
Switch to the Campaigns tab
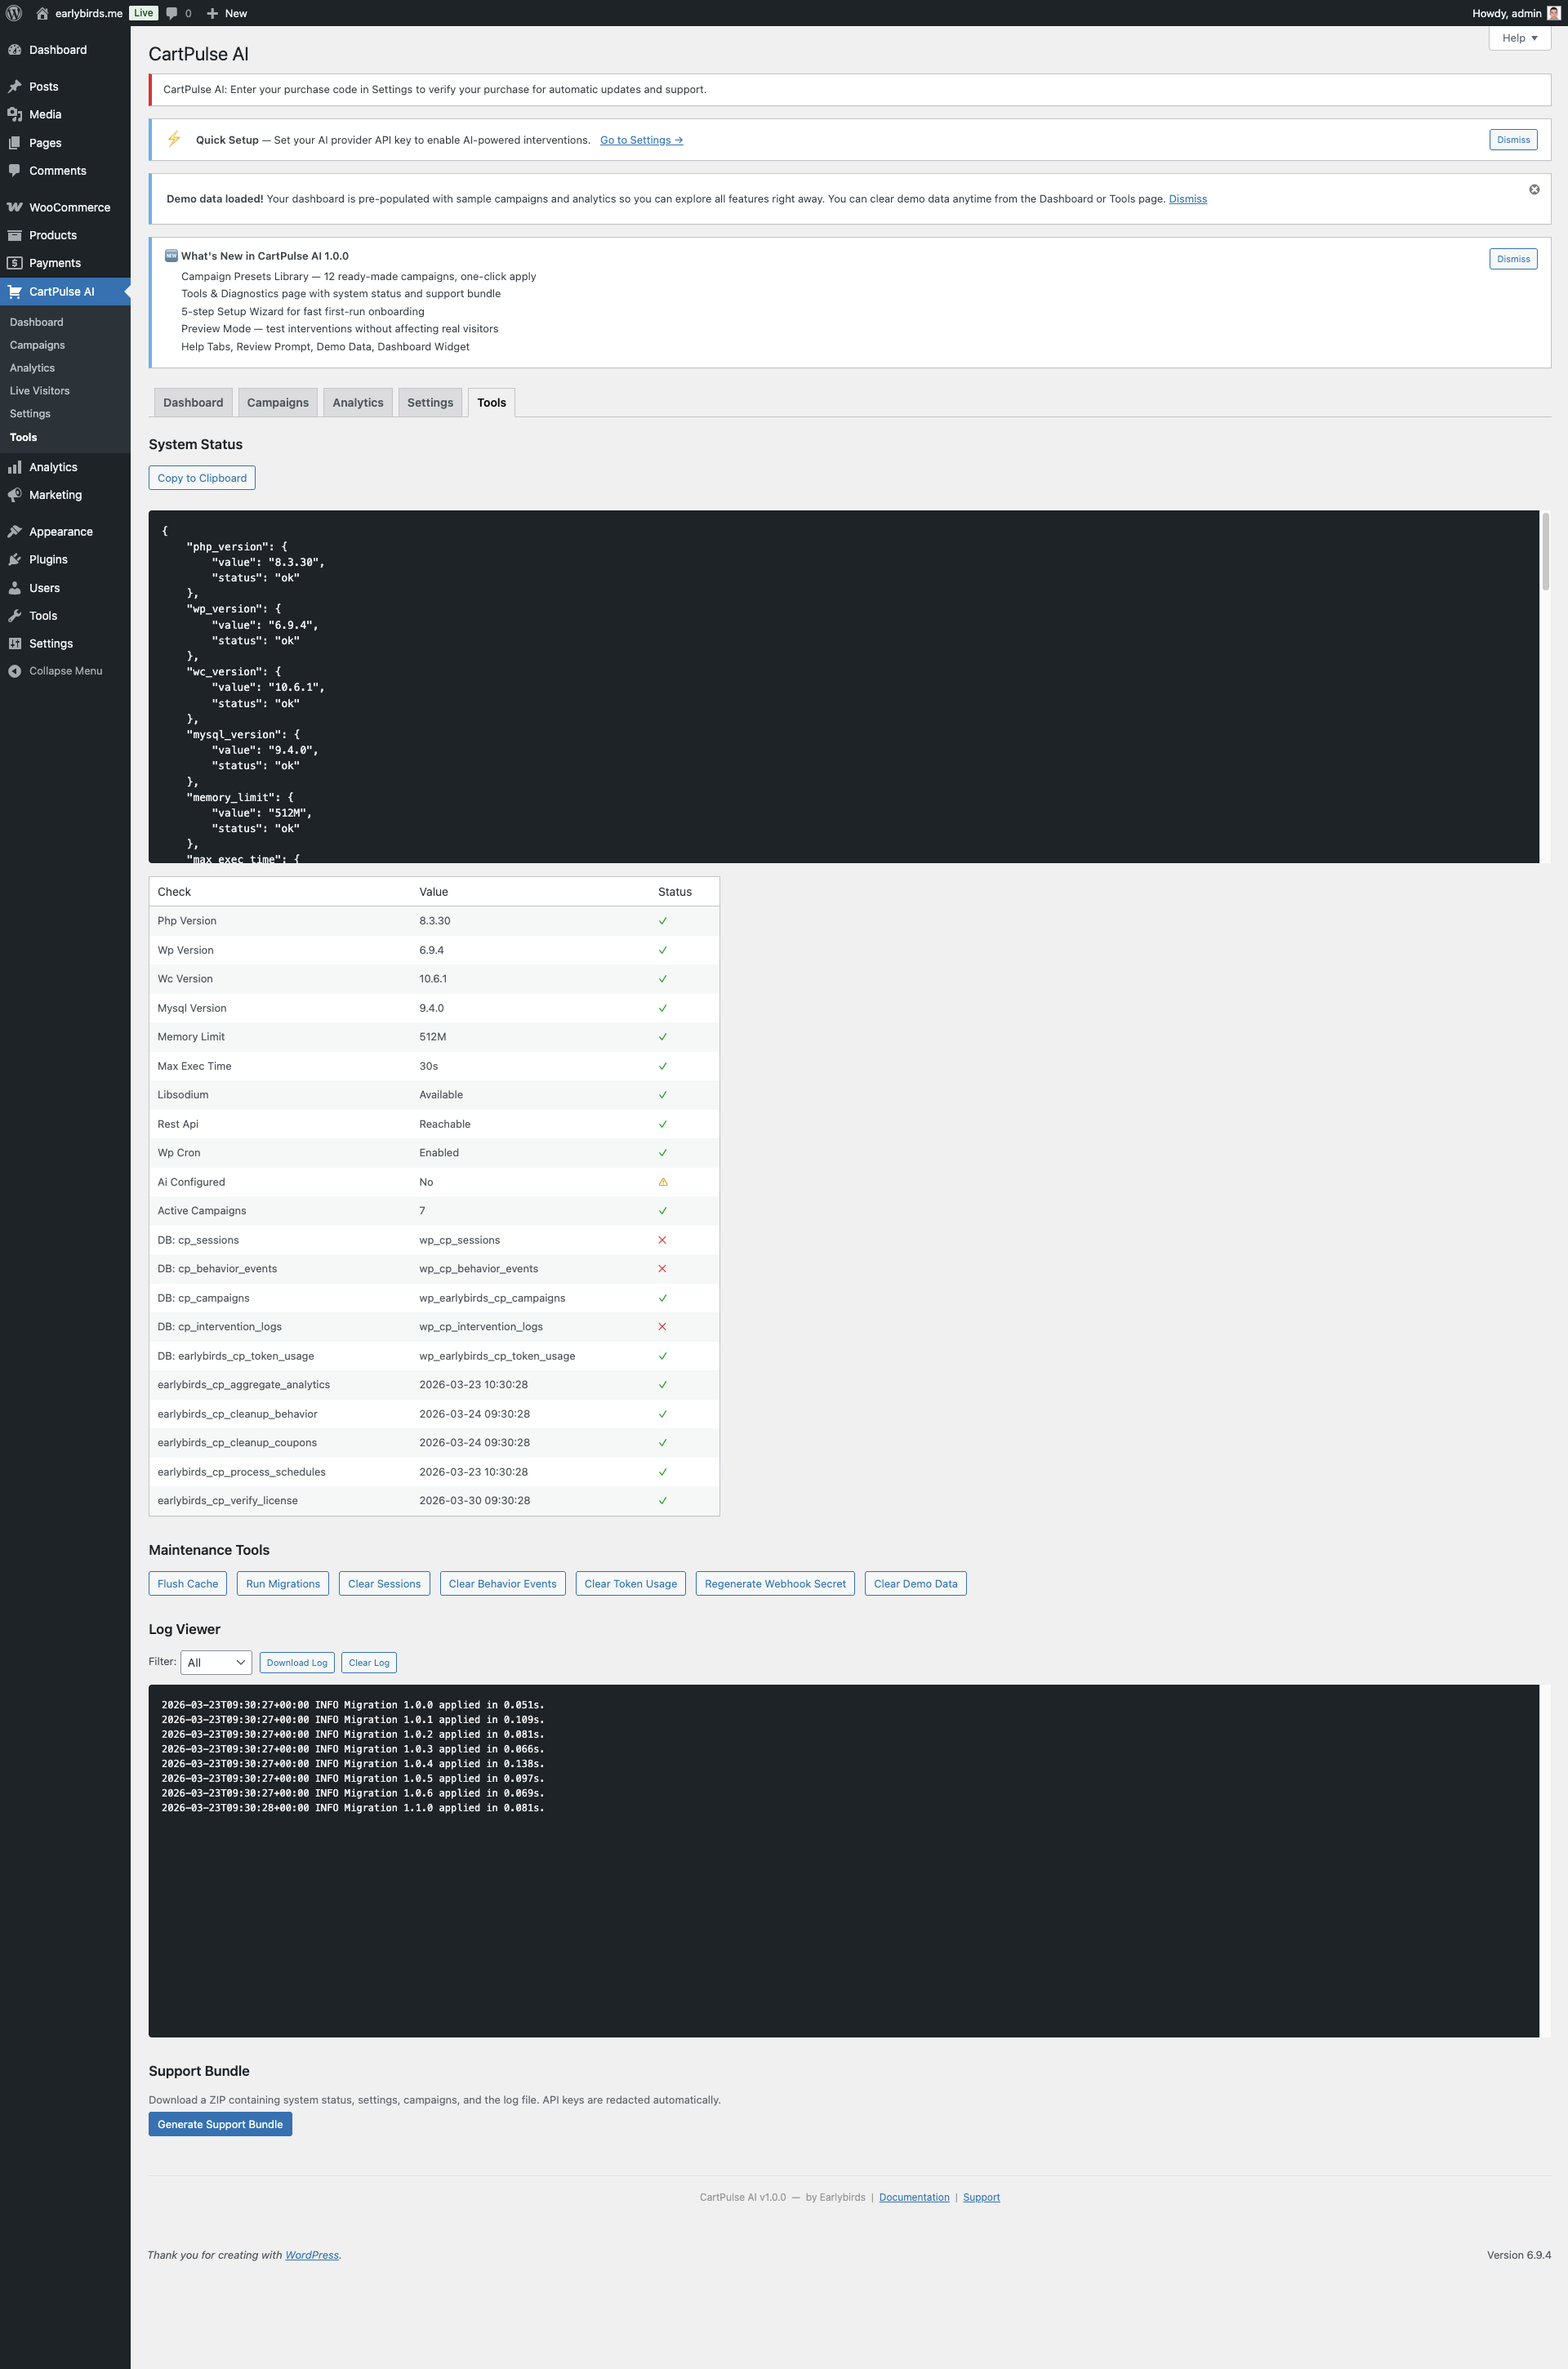click(278, 402)
